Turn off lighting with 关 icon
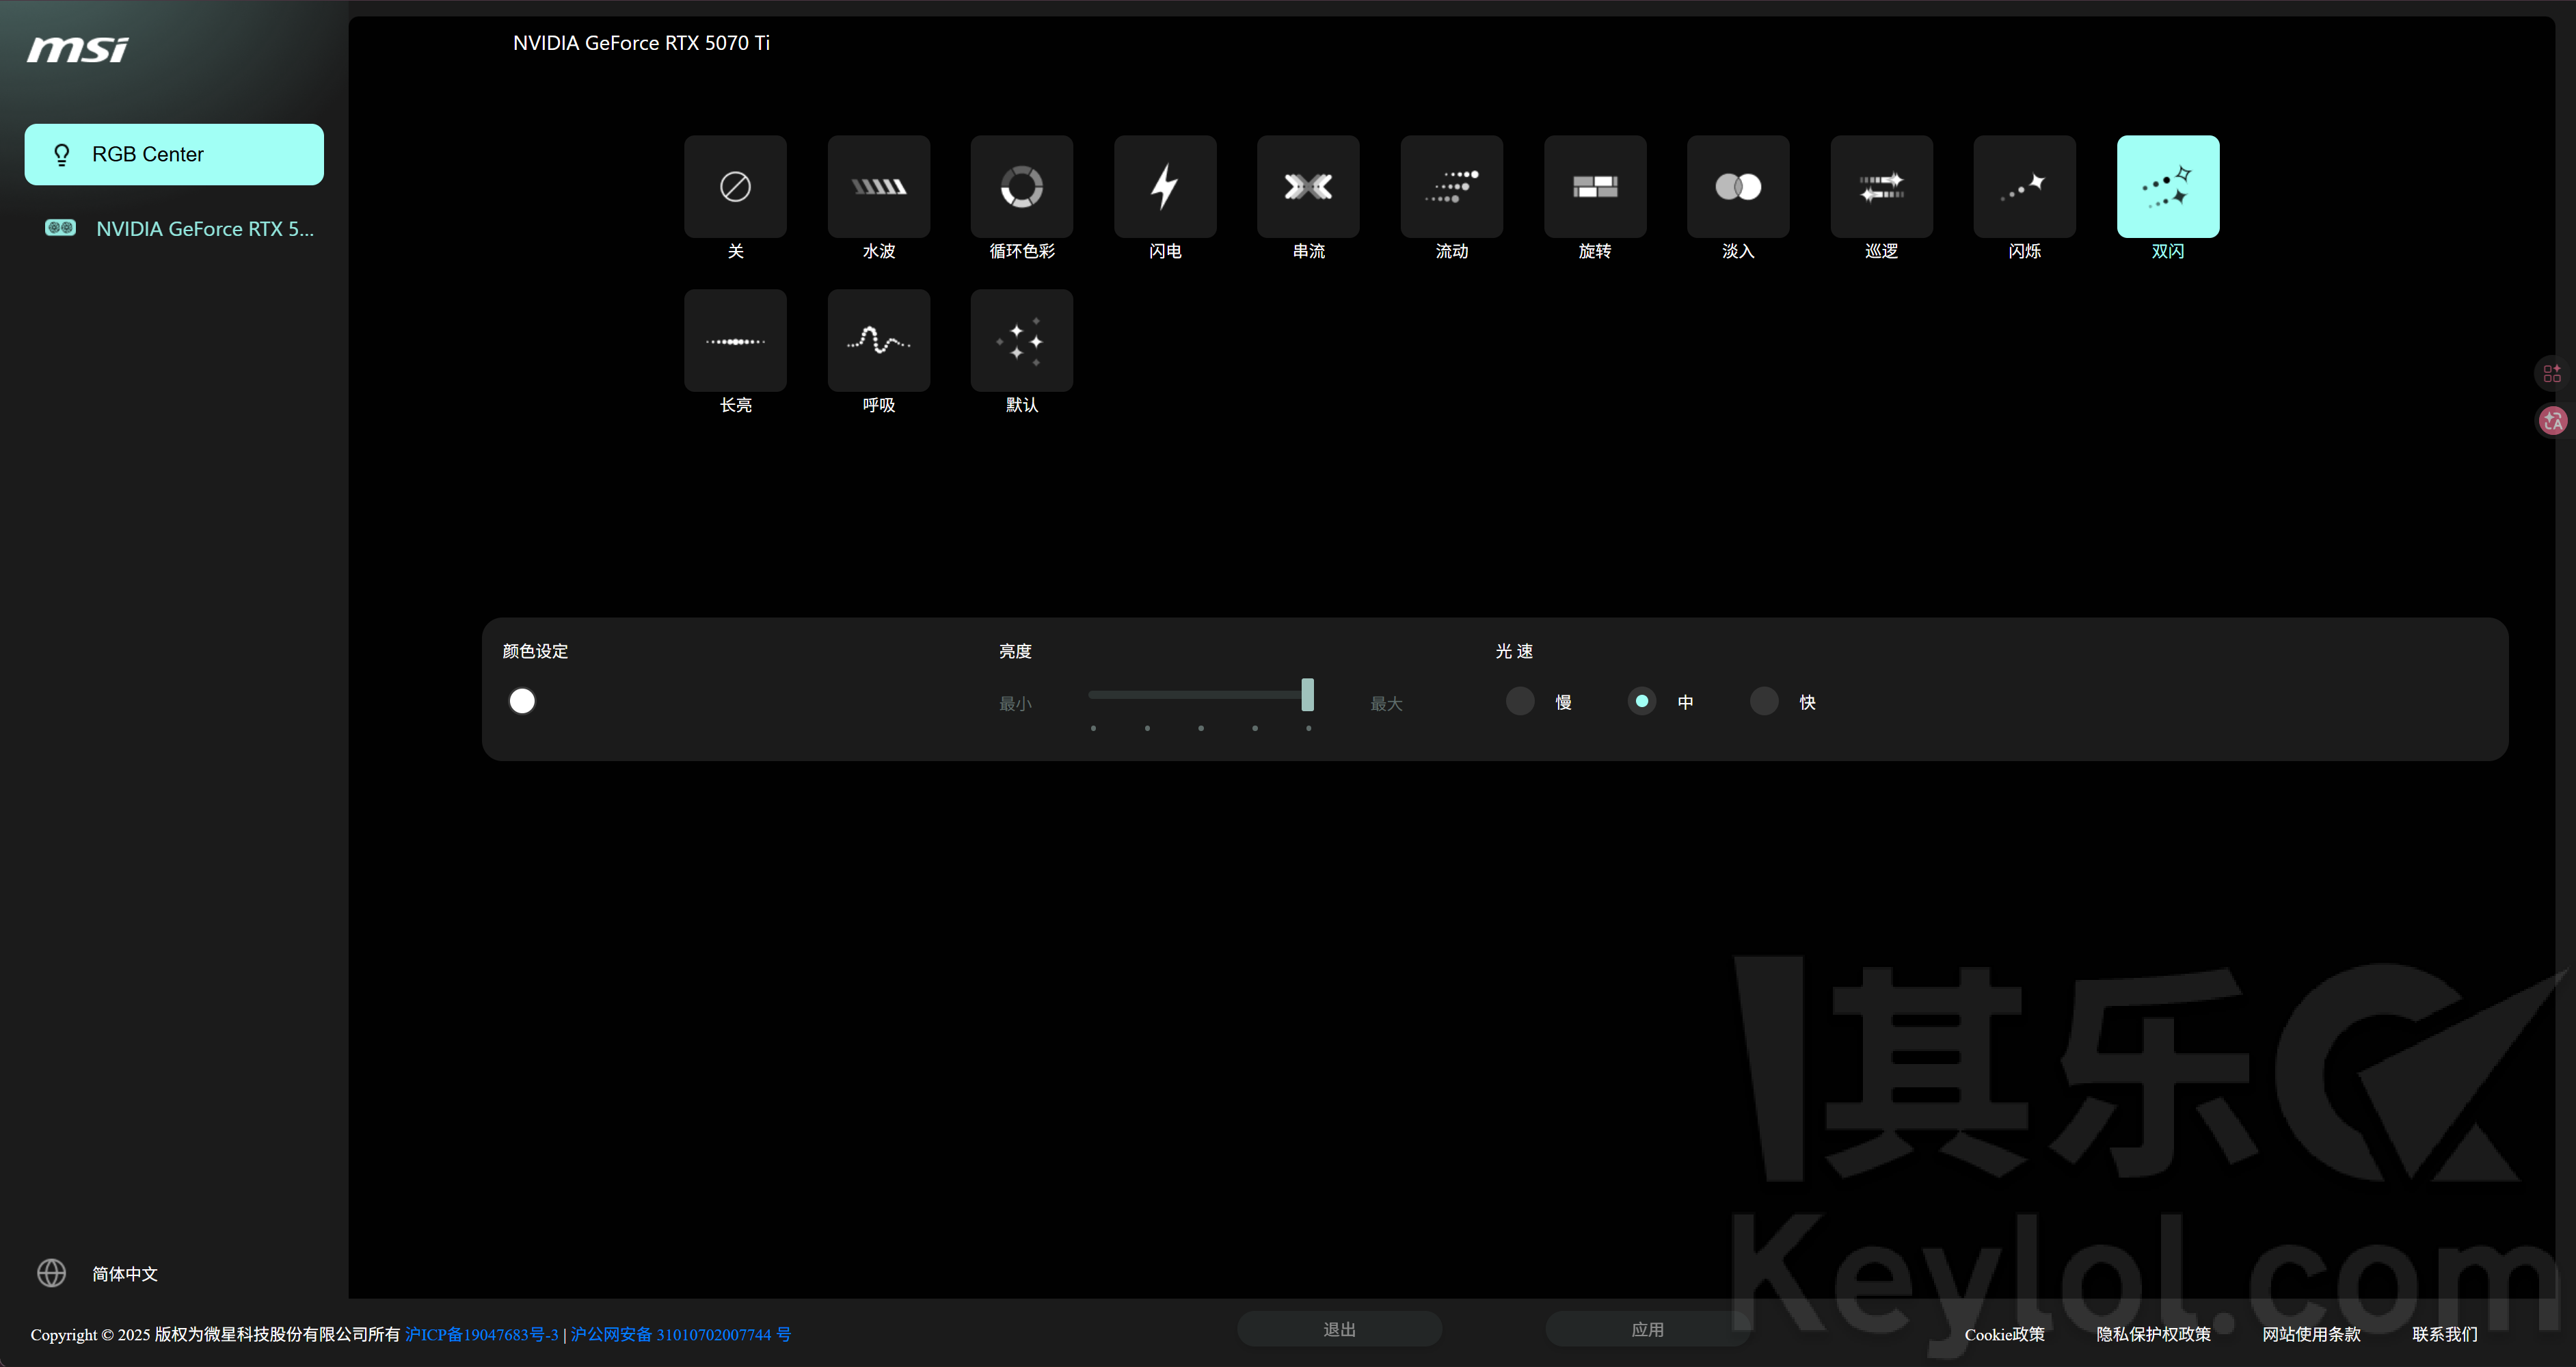2576x1367 pixels. [x=735, y=187]
